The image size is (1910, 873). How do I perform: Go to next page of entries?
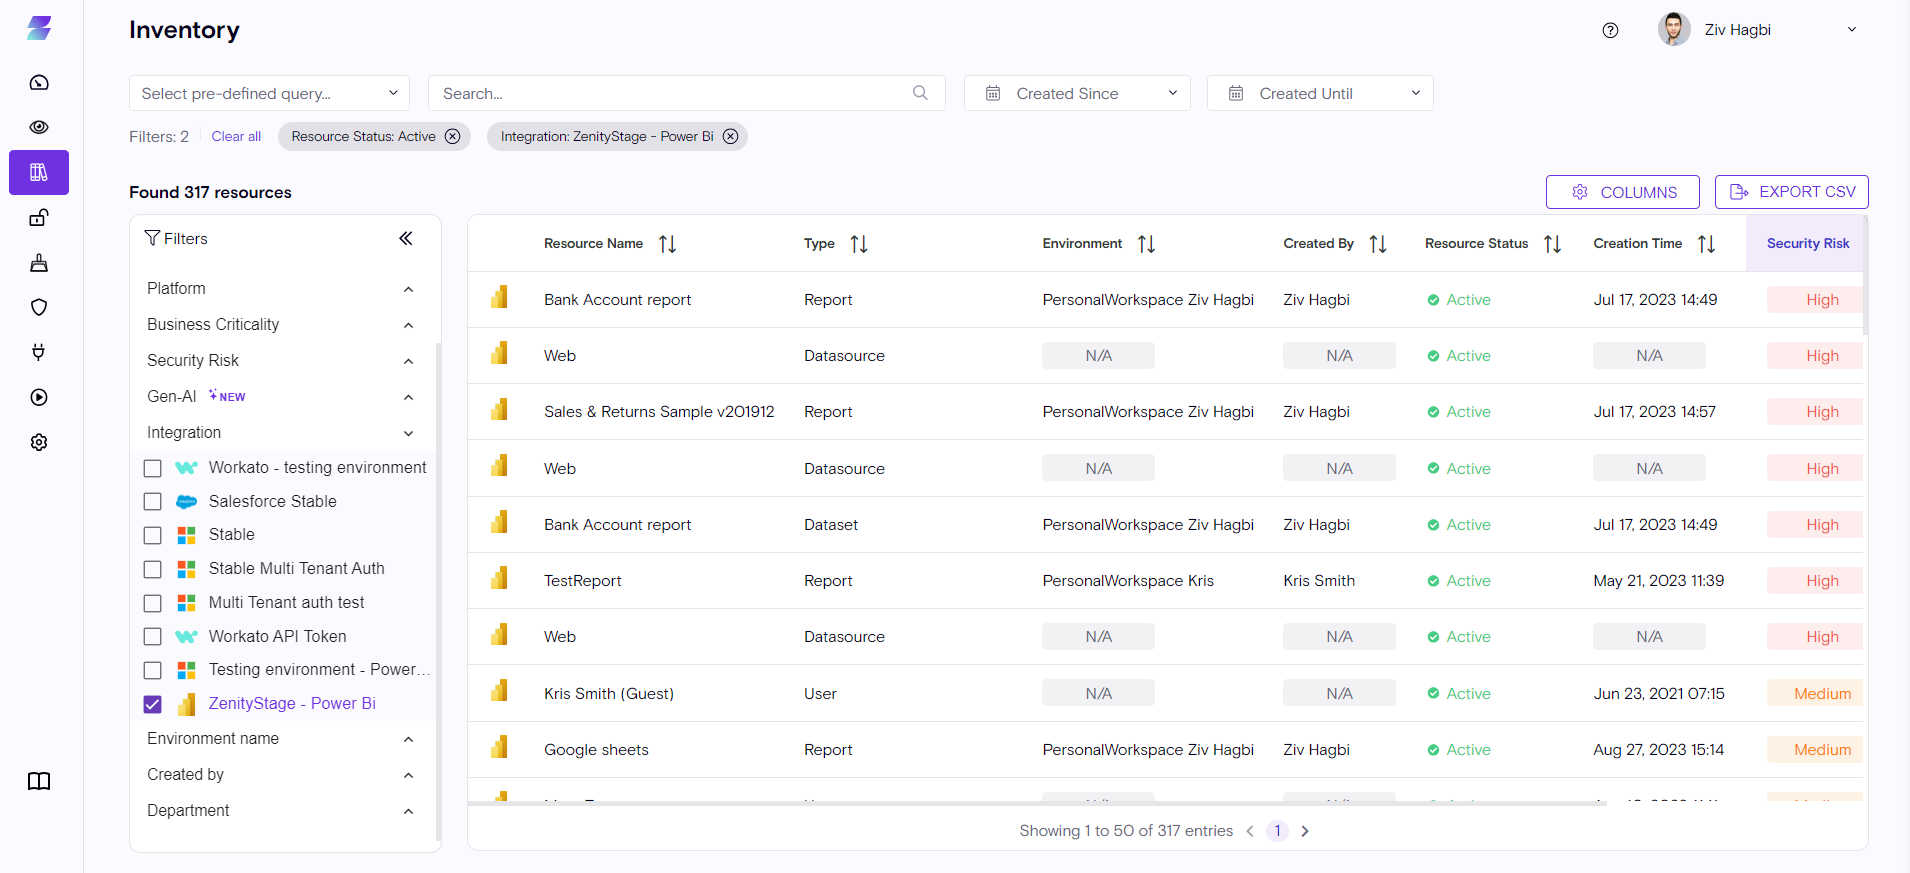point(1305,831)
